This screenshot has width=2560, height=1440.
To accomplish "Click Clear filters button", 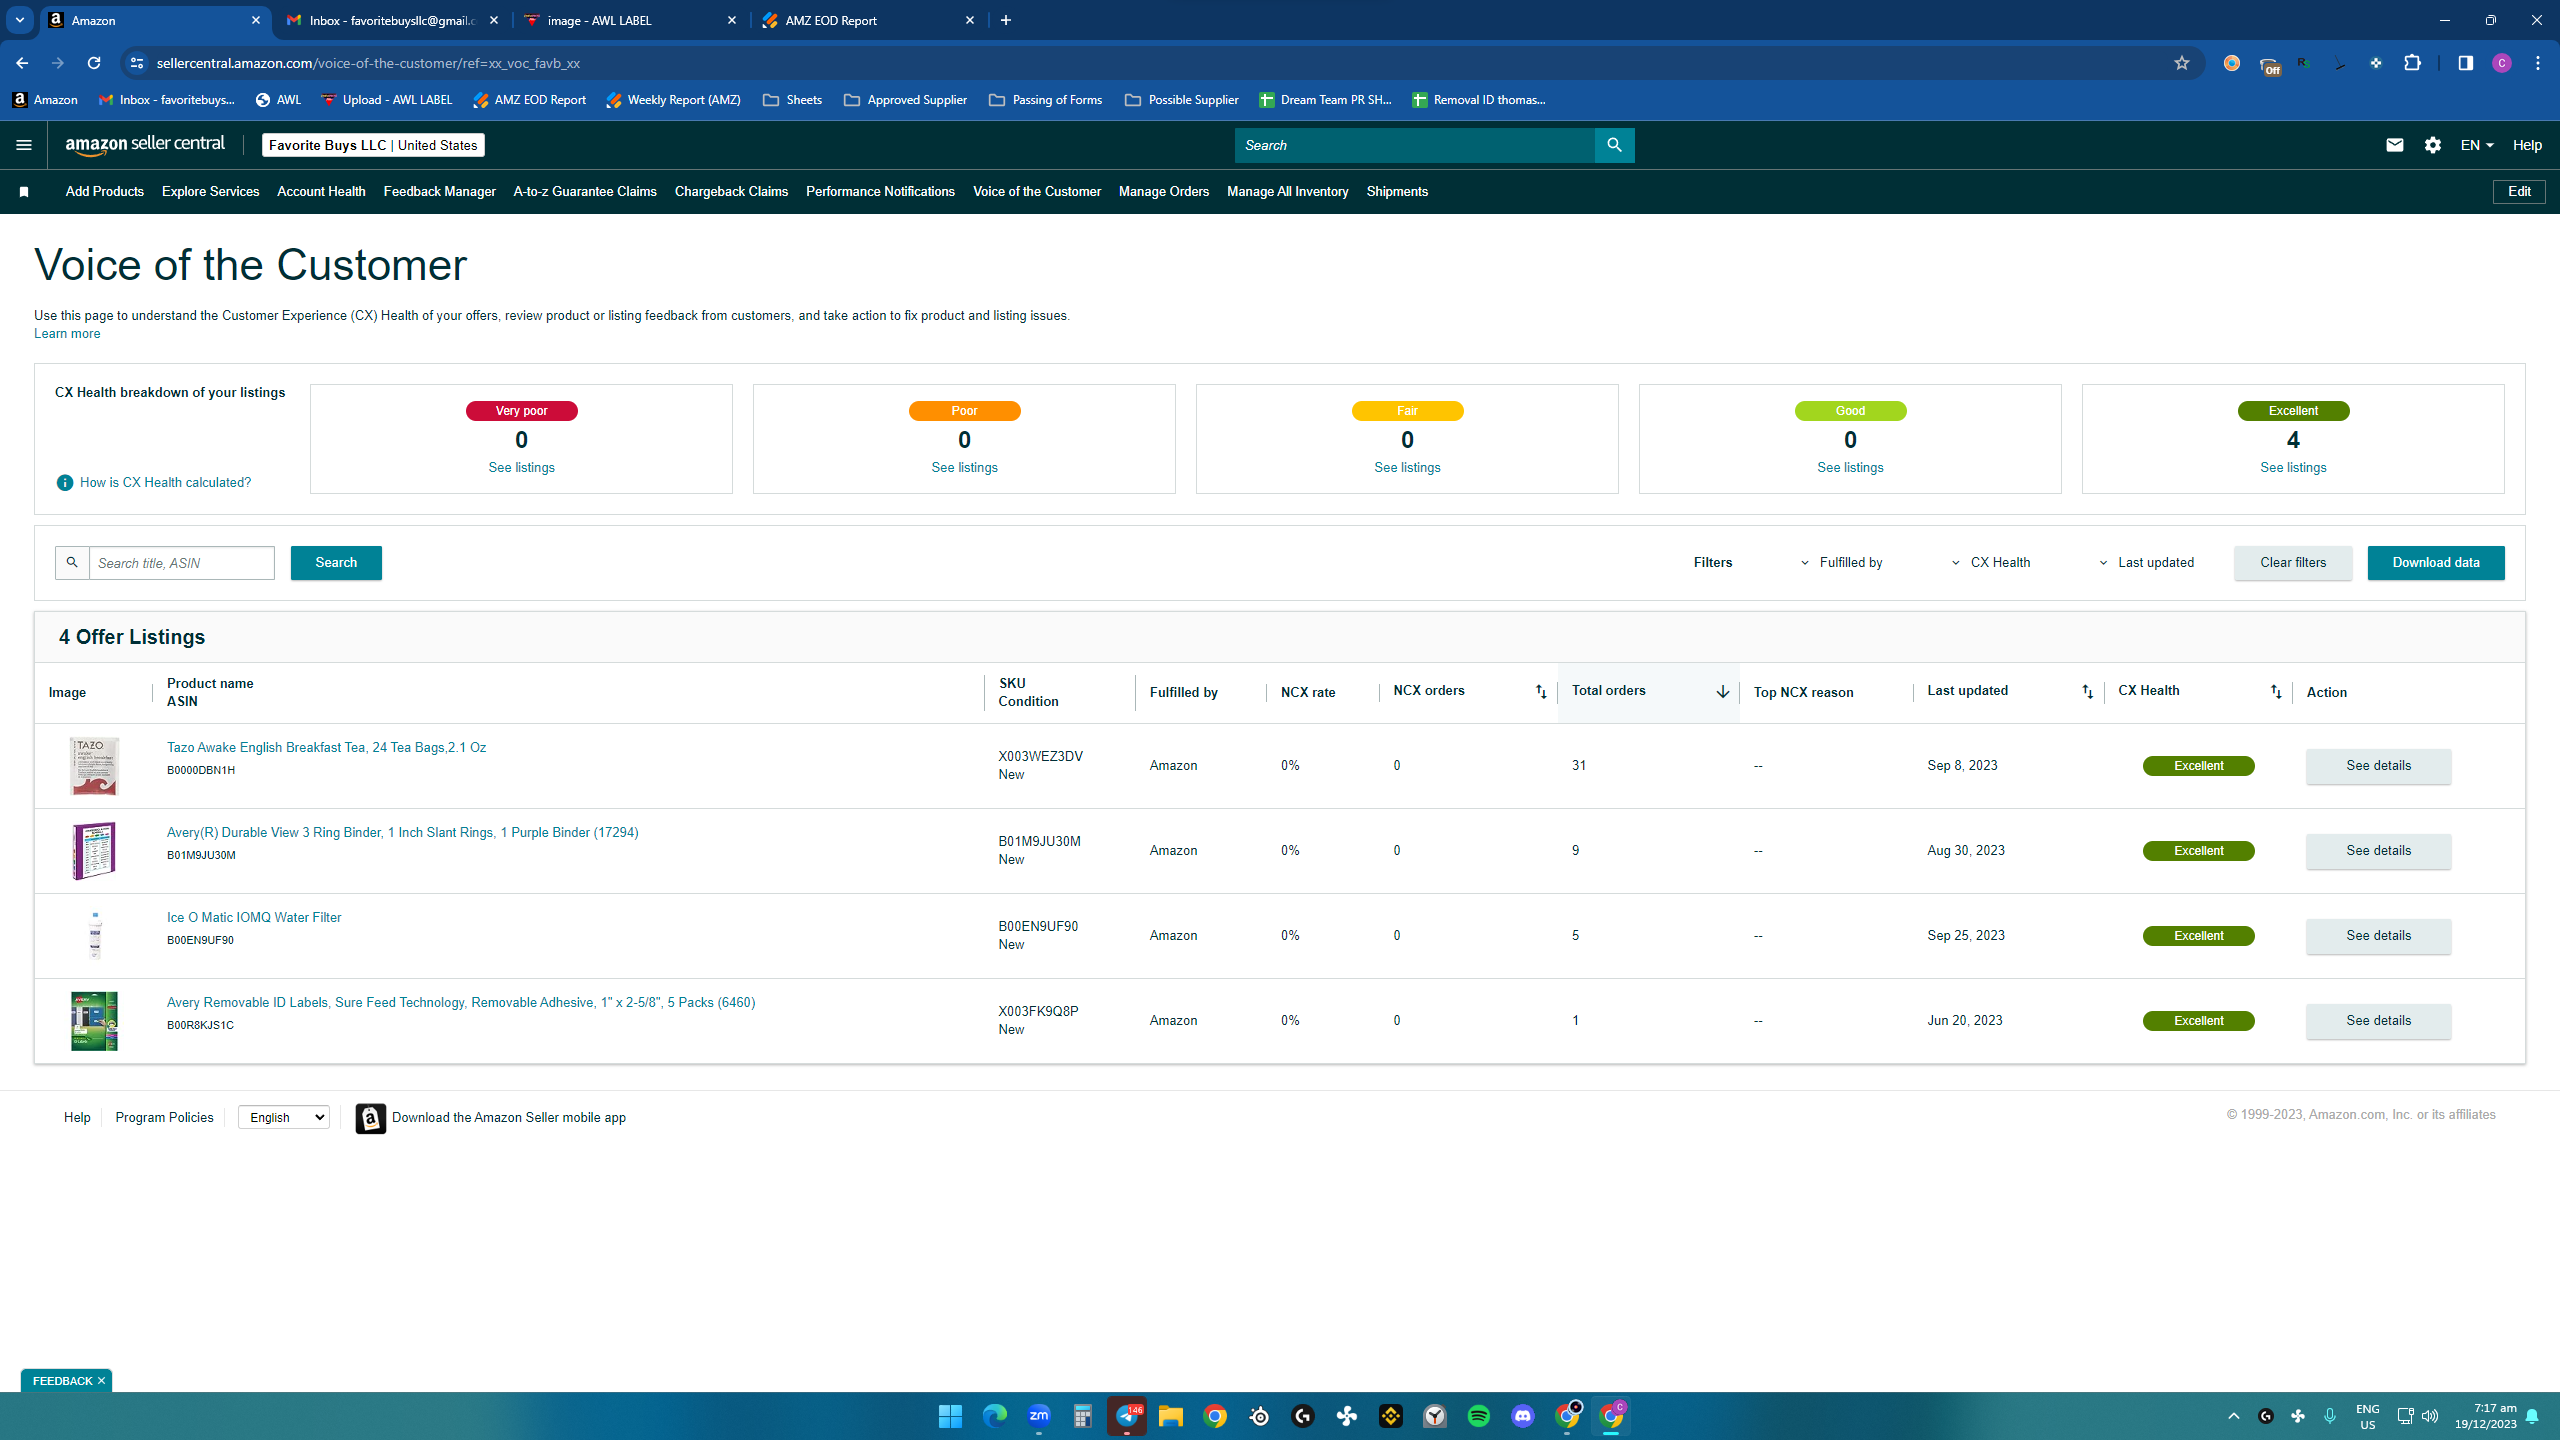I will [2293, 563].
